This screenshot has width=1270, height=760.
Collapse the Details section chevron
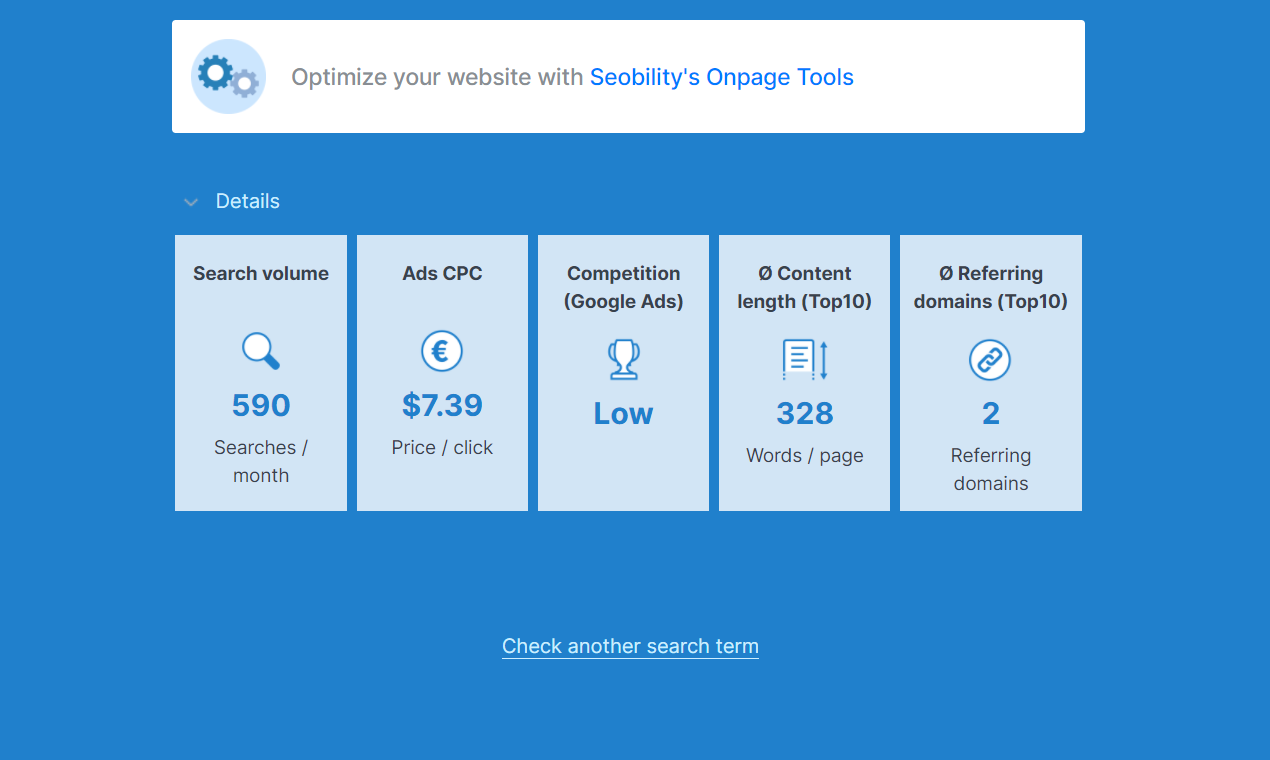(191, 202)
